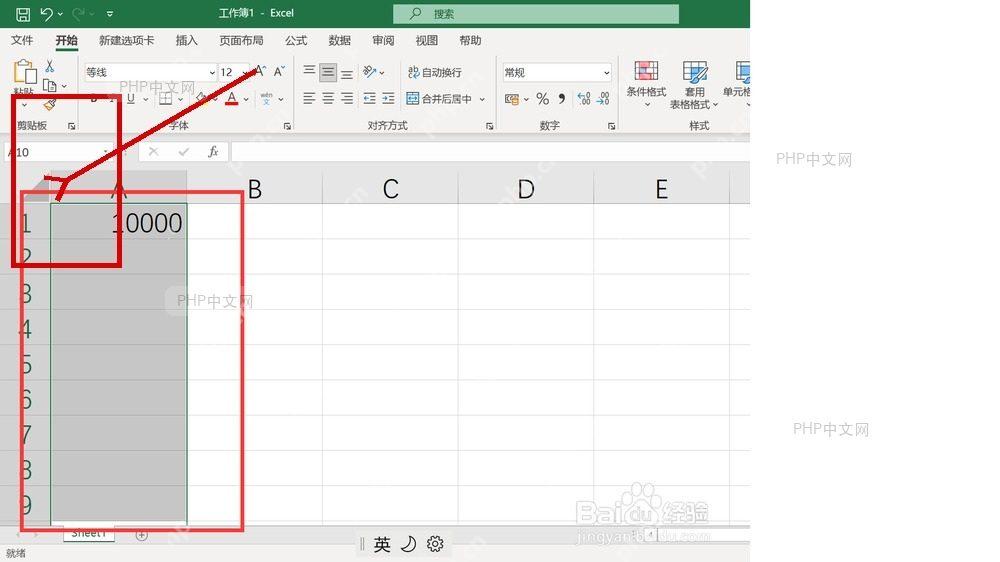Click the decrease indent icon
This screenshot has height=562, width=1000.
point(369,98)
